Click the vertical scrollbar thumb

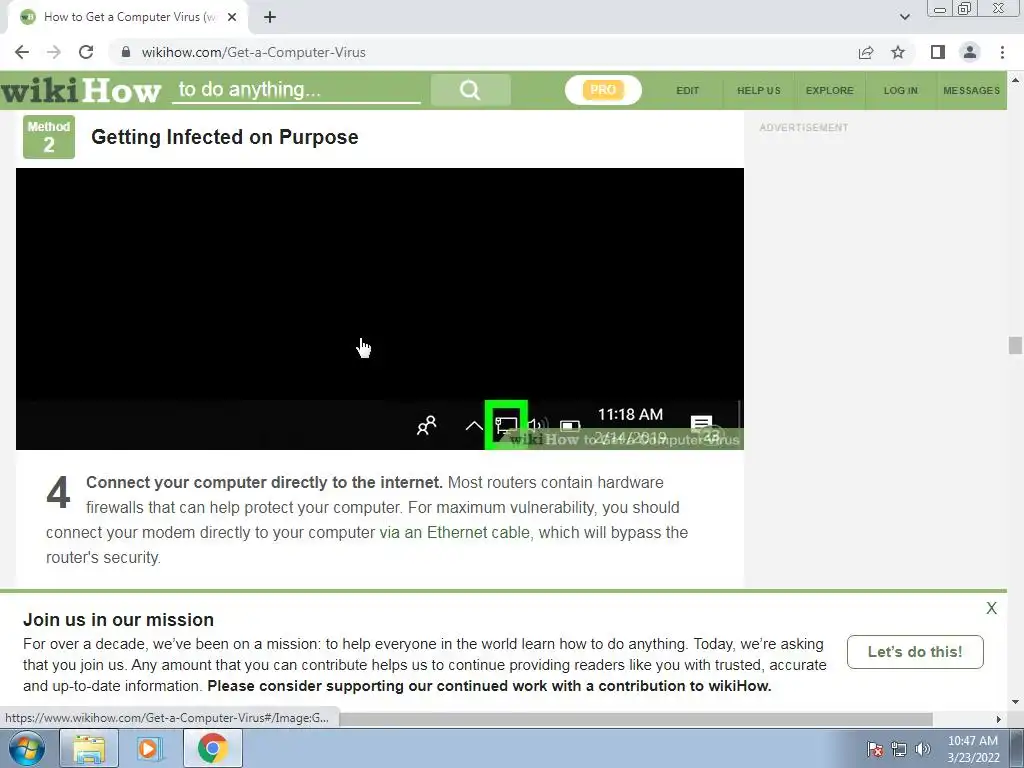1015,345
